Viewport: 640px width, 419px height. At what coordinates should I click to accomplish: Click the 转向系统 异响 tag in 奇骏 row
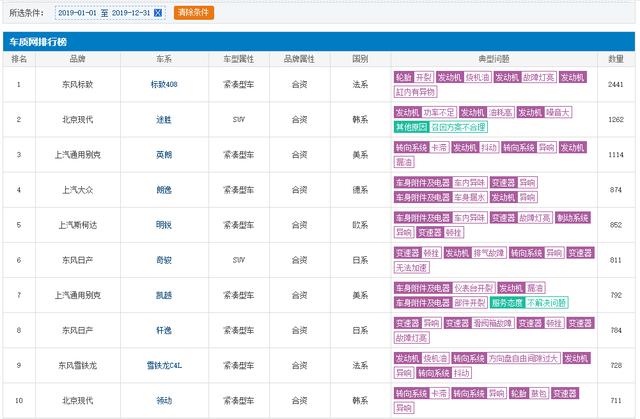[x=536, y=253]
